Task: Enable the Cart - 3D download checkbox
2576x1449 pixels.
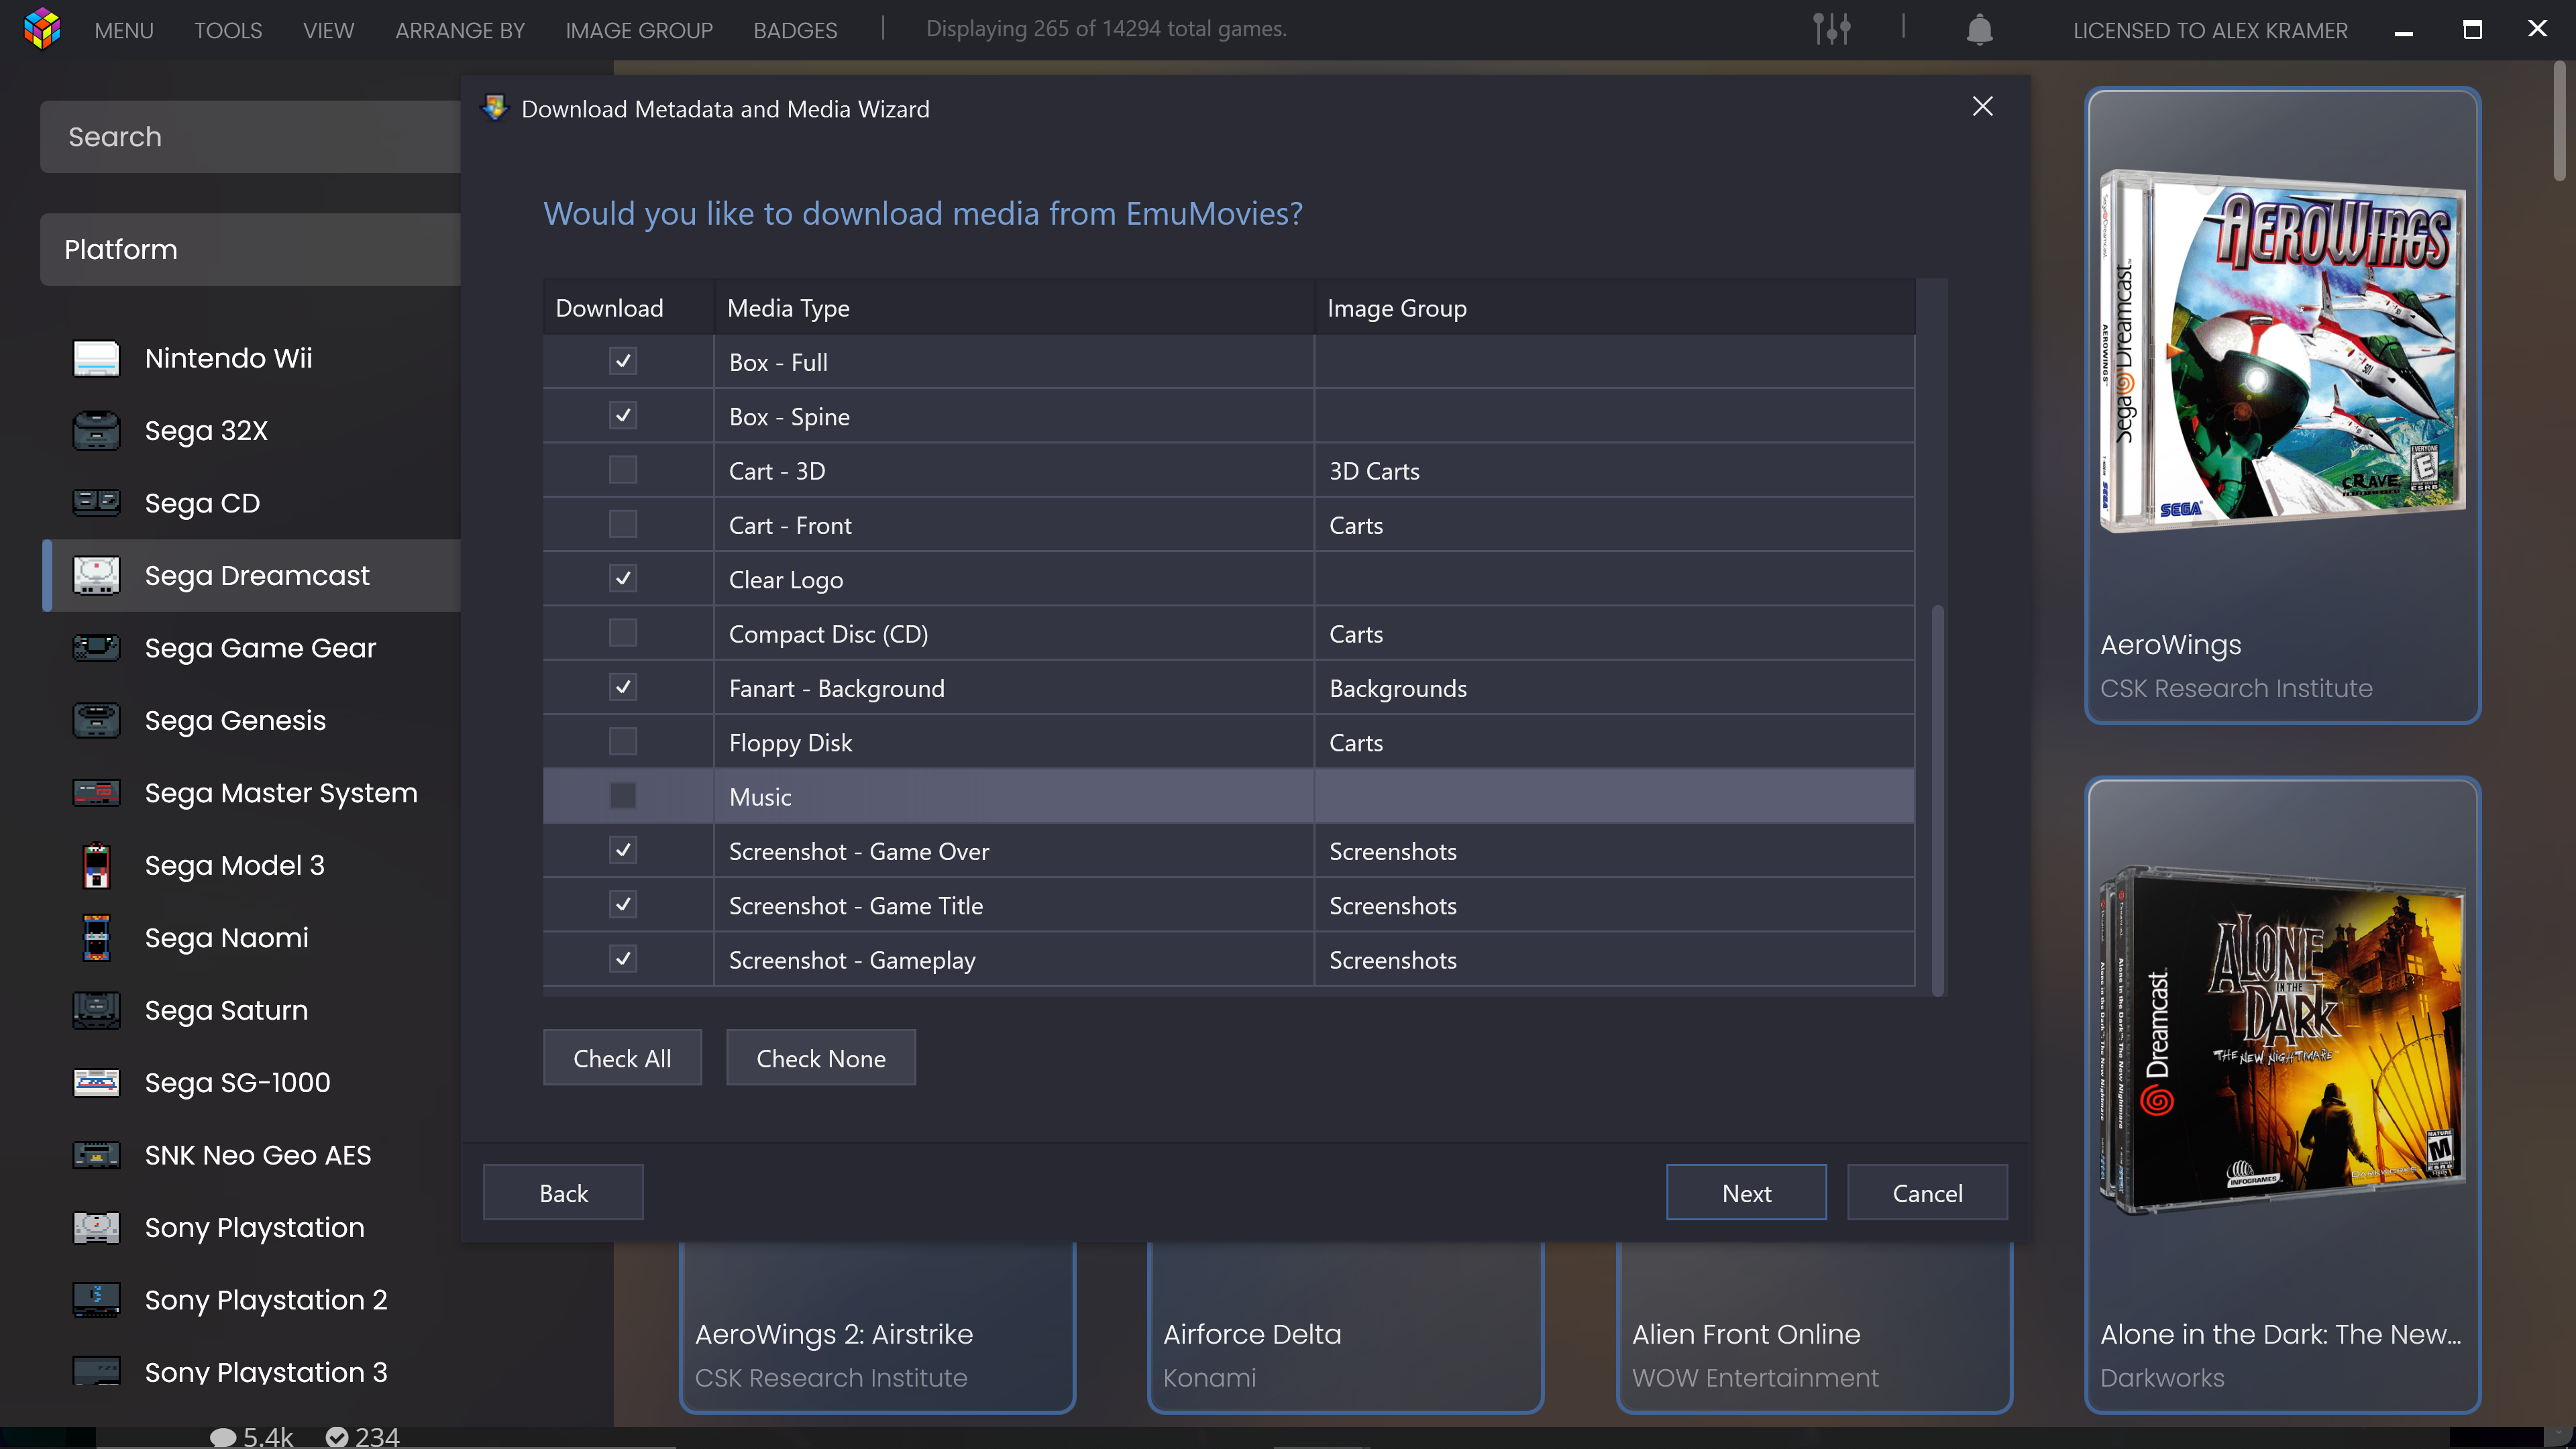Action: coord(623,470)
